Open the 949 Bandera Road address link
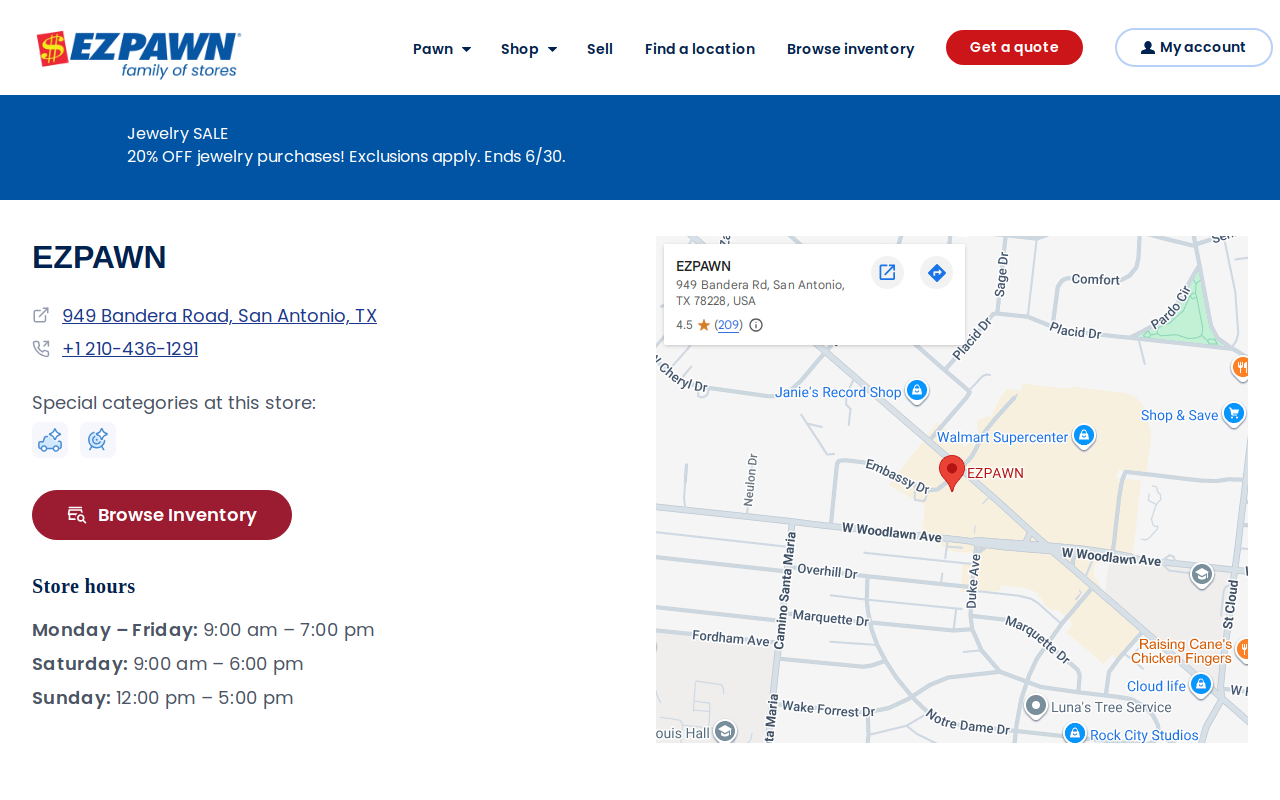The image size is (1280, 800). pyautogui.click(x=219, y=316)
